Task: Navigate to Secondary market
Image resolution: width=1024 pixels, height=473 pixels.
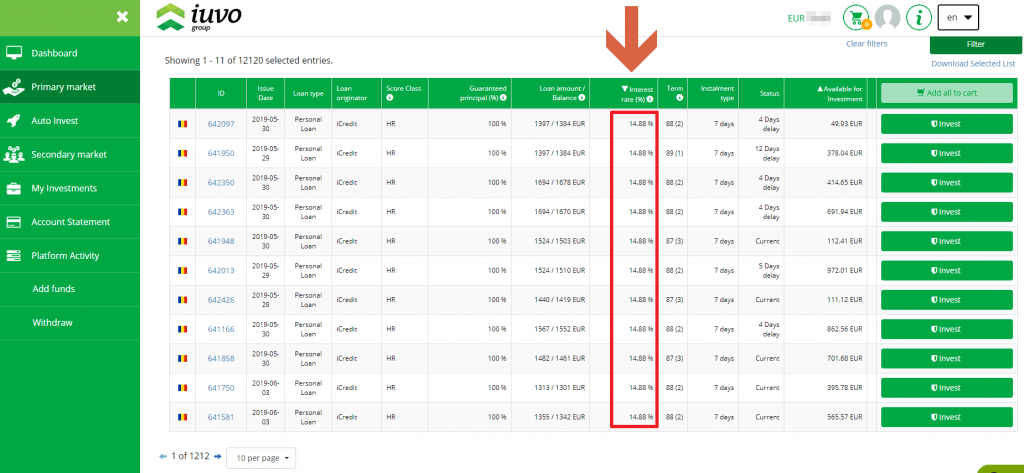Action: [x=68, y=155]
